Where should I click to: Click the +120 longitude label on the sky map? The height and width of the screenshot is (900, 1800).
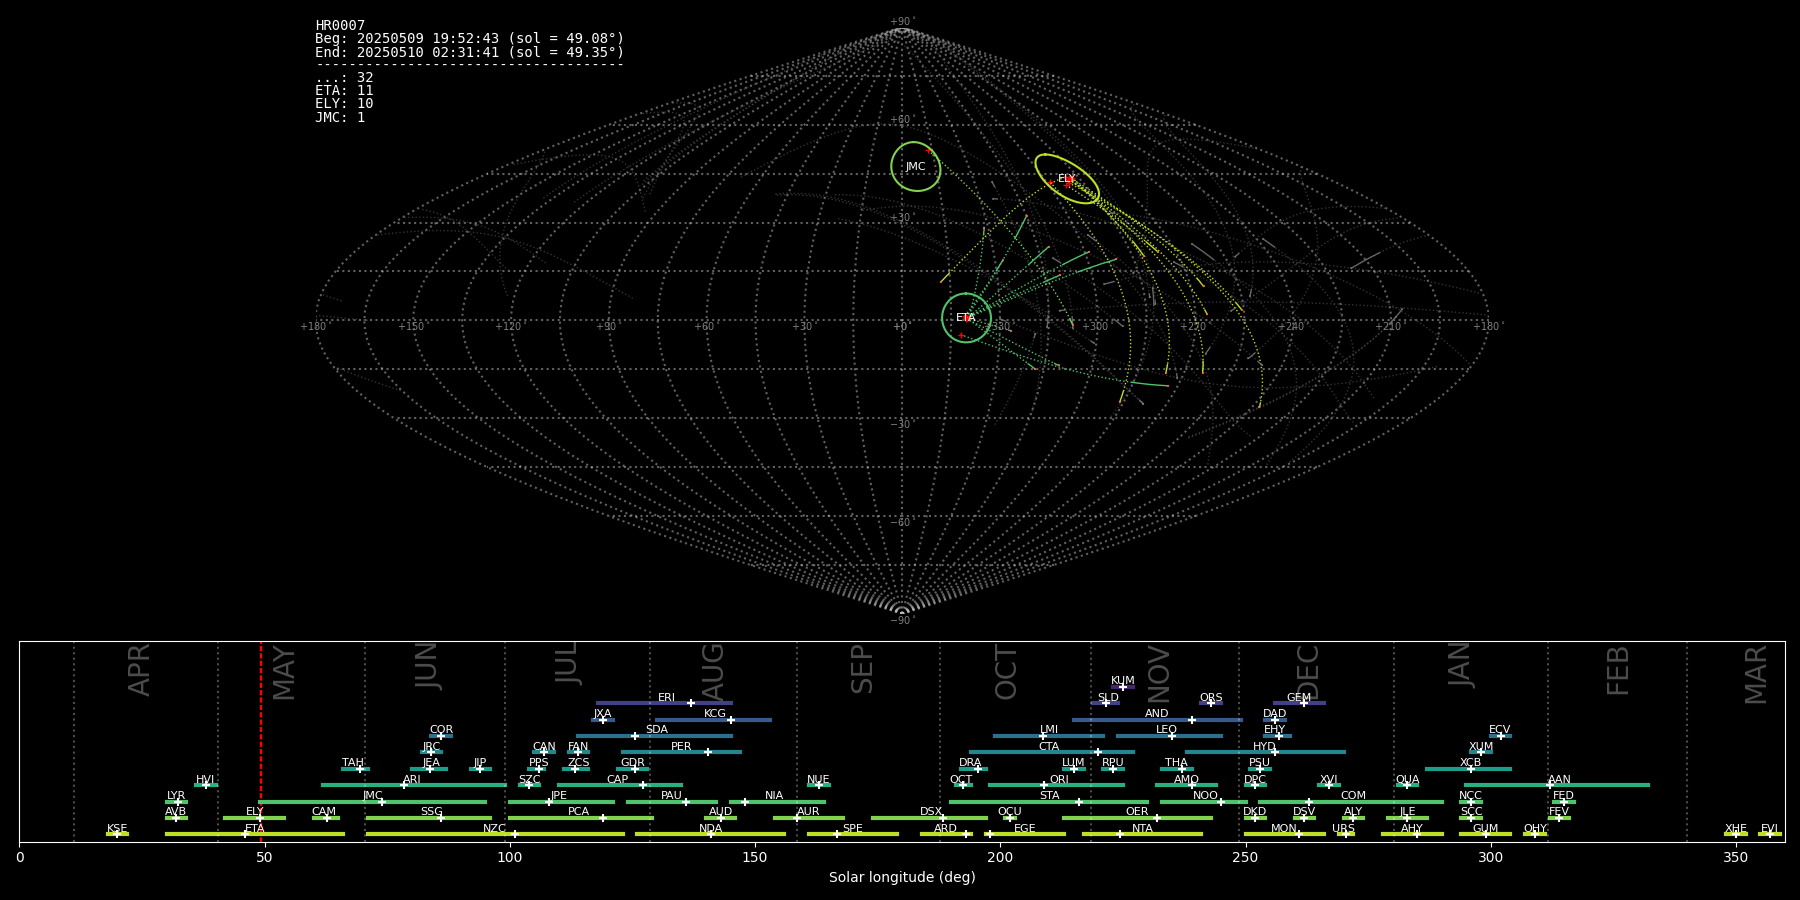click(508, 326)
